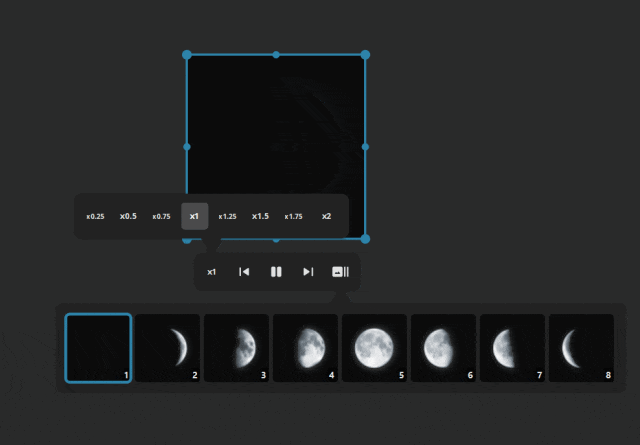Viewport: 640px width, 445px height.
Task: Set playback speed to x2
Action: [x=326, y=216]
